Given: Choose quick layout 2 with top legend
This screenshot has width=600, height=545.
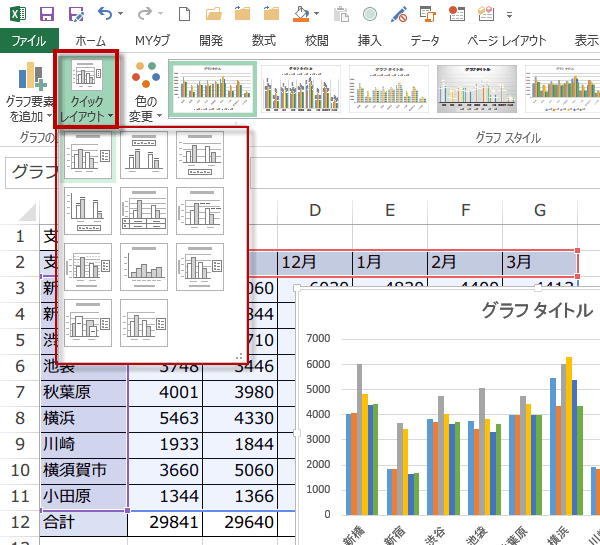Looking at the screenshot, I should point(144,155).
